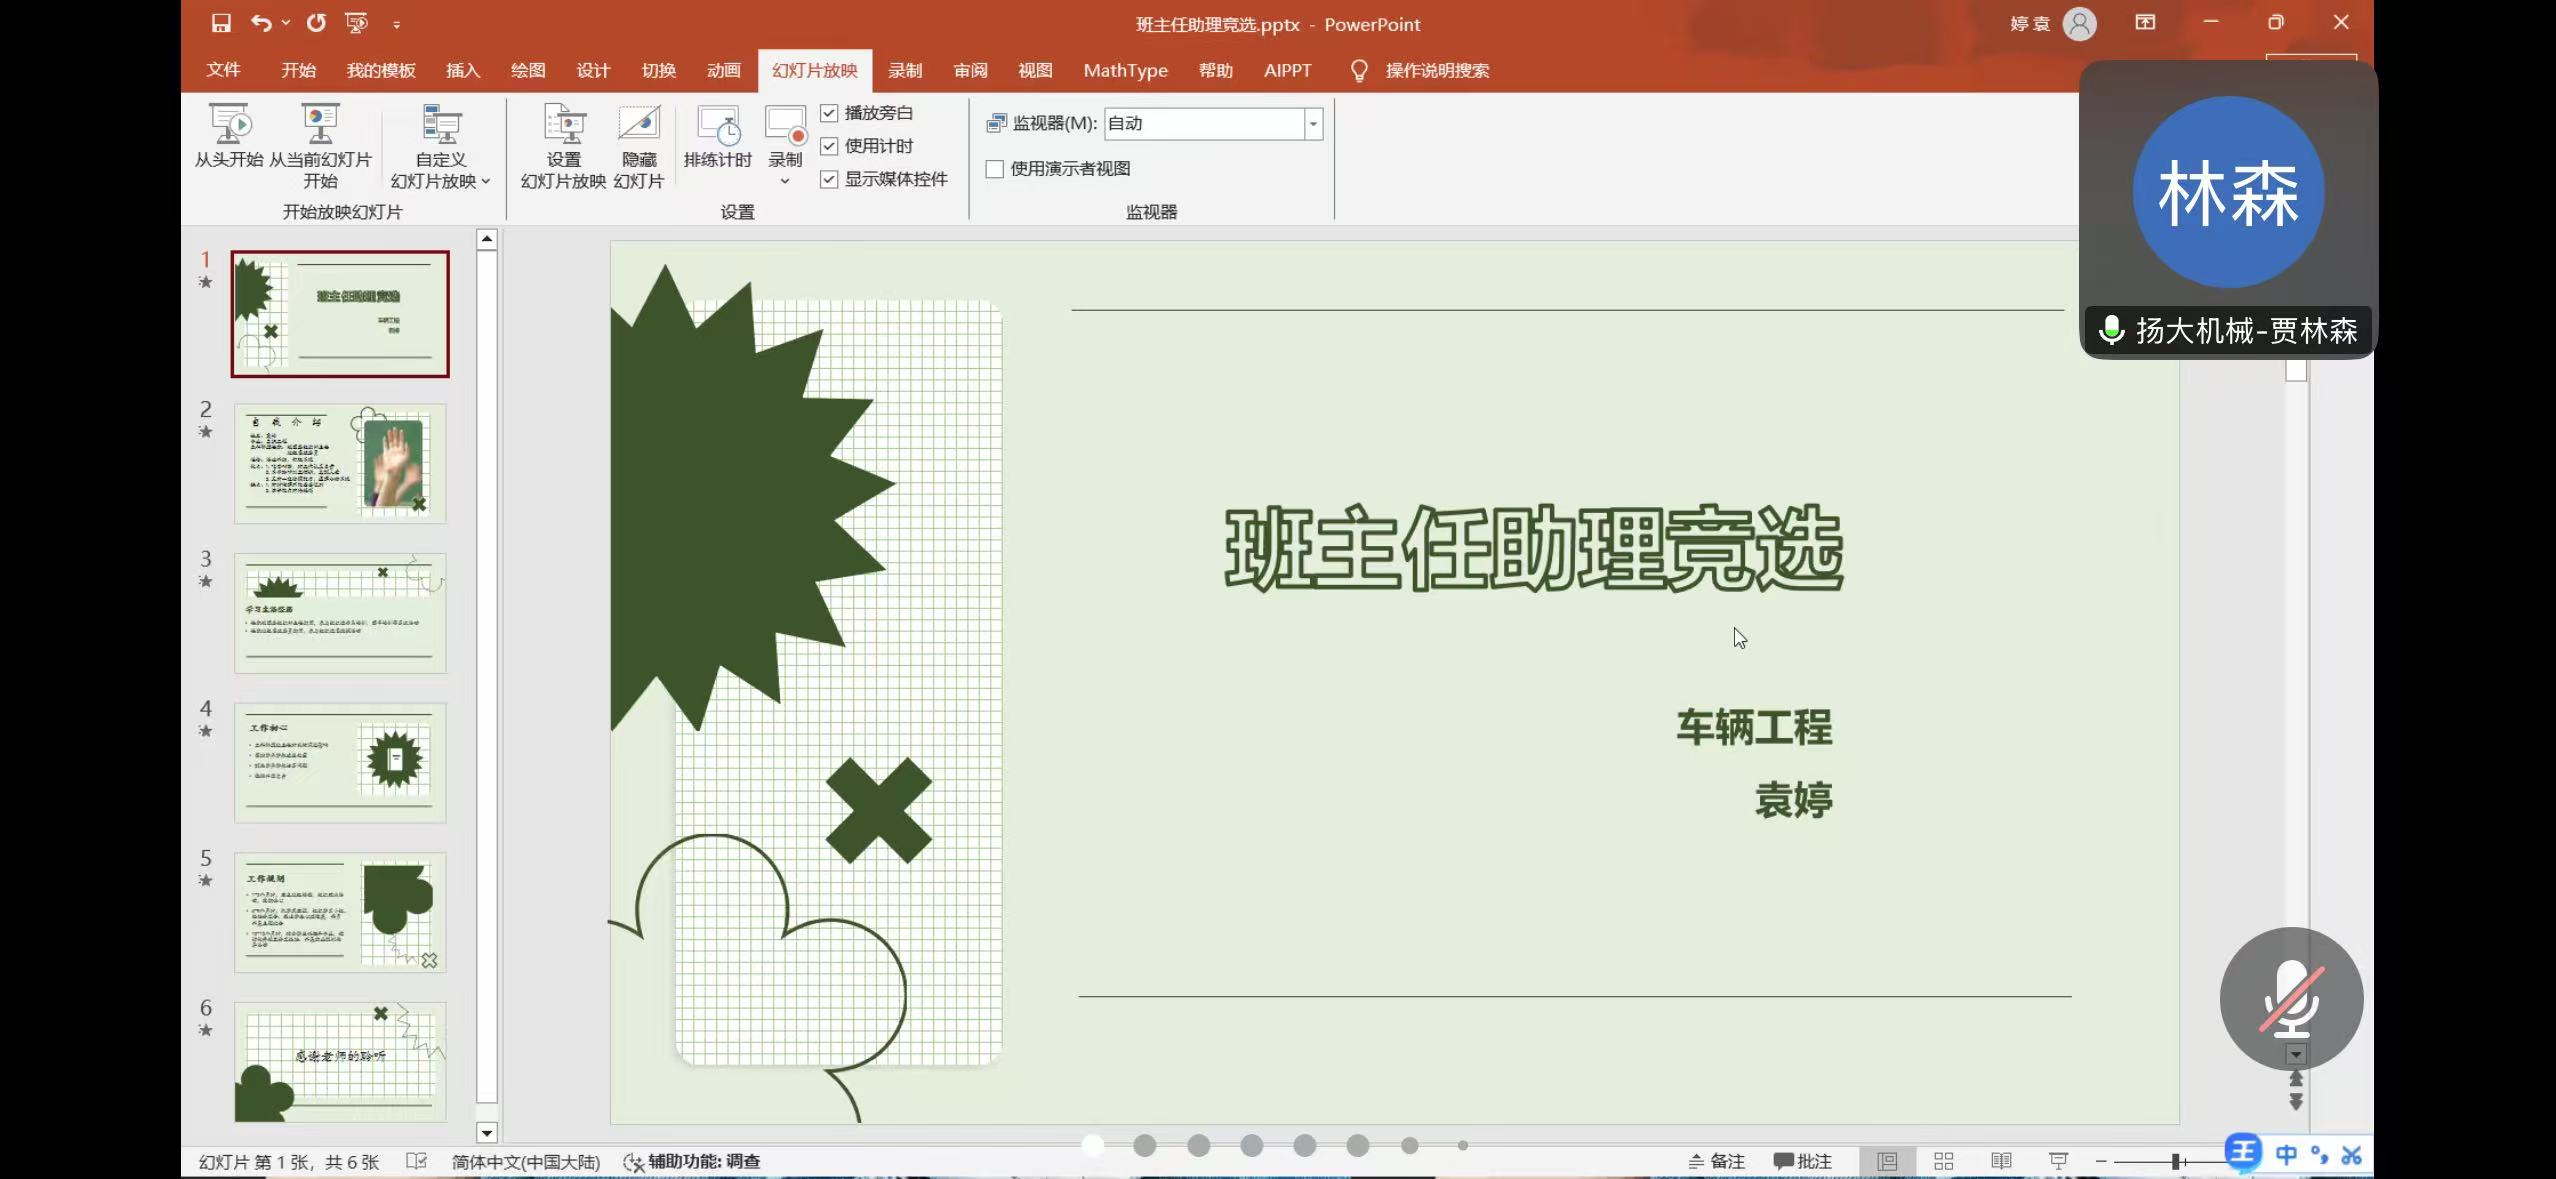
Task: Click Rehearse Timings icon
Action: [717, 126]
